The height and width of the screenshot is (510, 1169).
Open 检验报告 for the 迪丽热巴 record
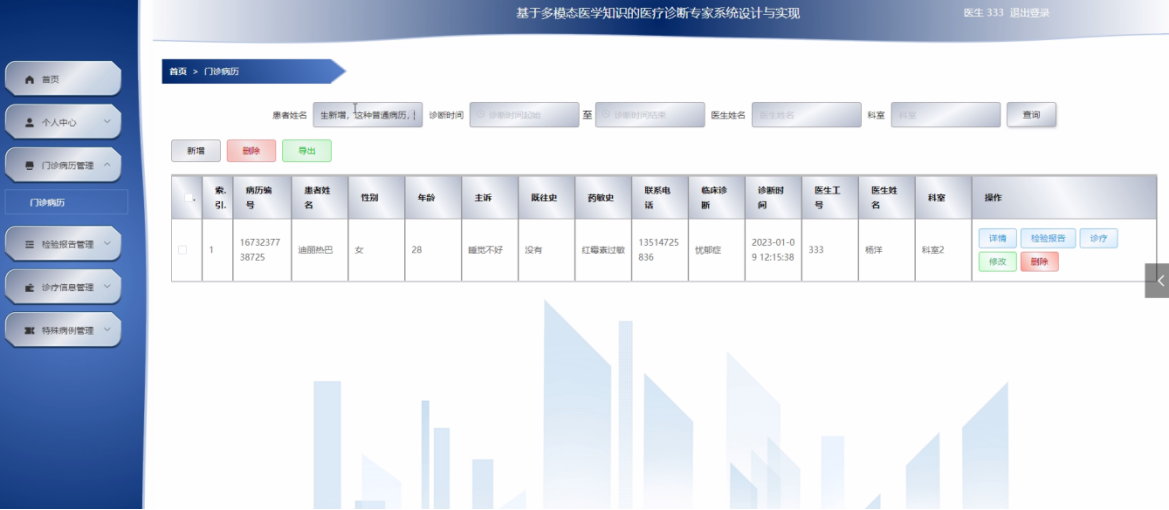click(x=1047, y=239)
